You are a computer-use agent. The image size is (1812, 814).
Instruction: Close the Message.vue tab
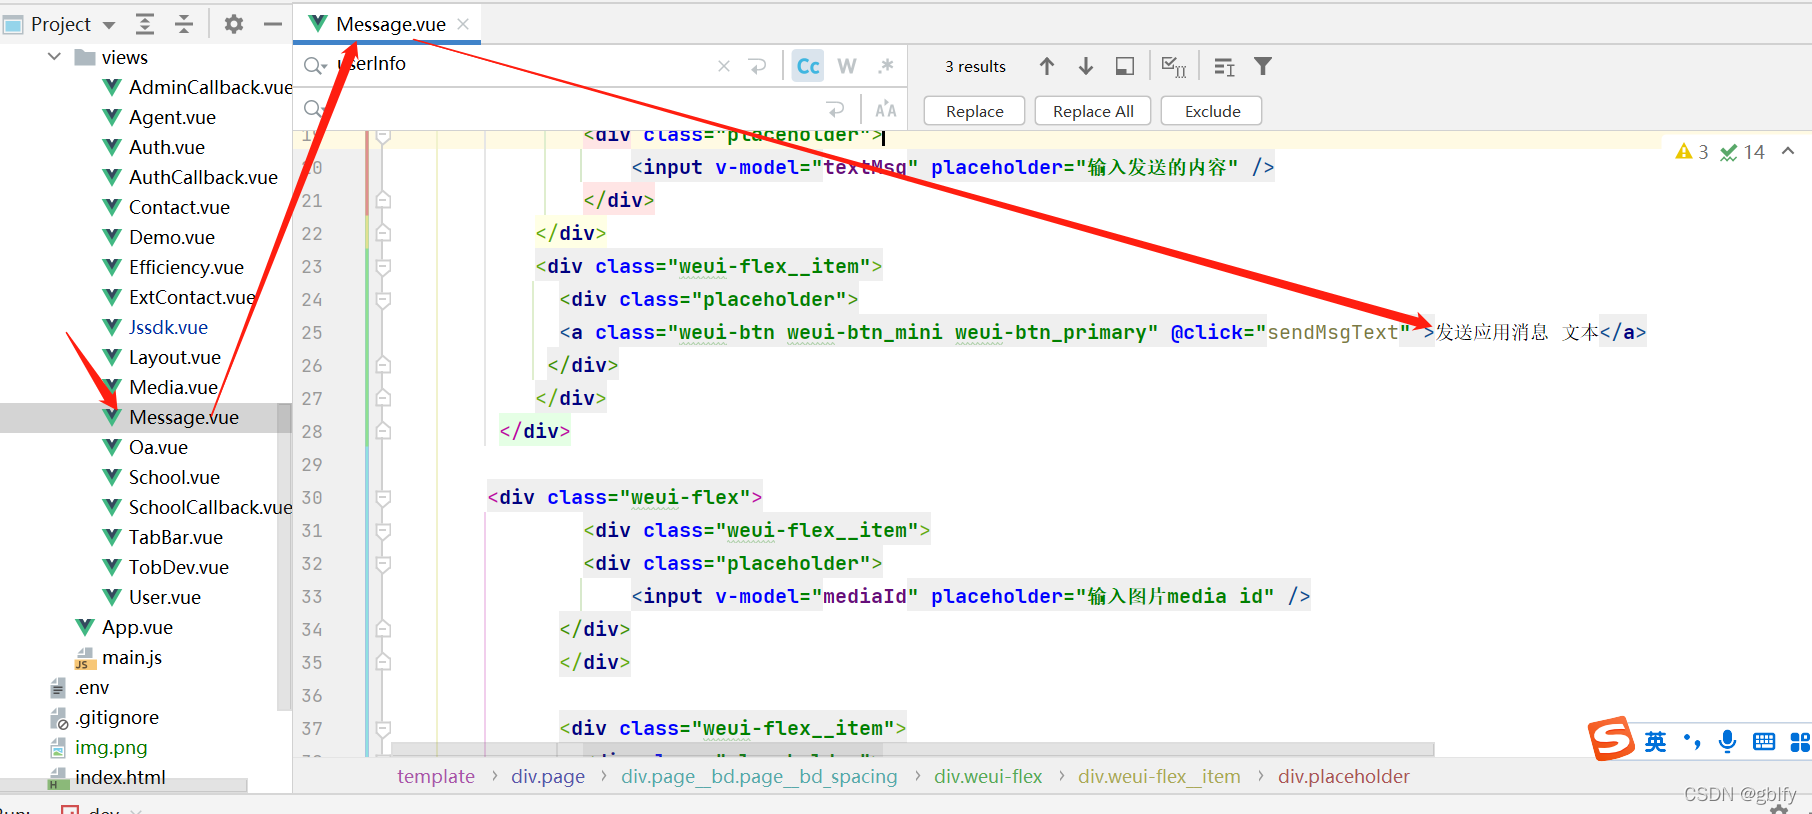coord(463,24)
